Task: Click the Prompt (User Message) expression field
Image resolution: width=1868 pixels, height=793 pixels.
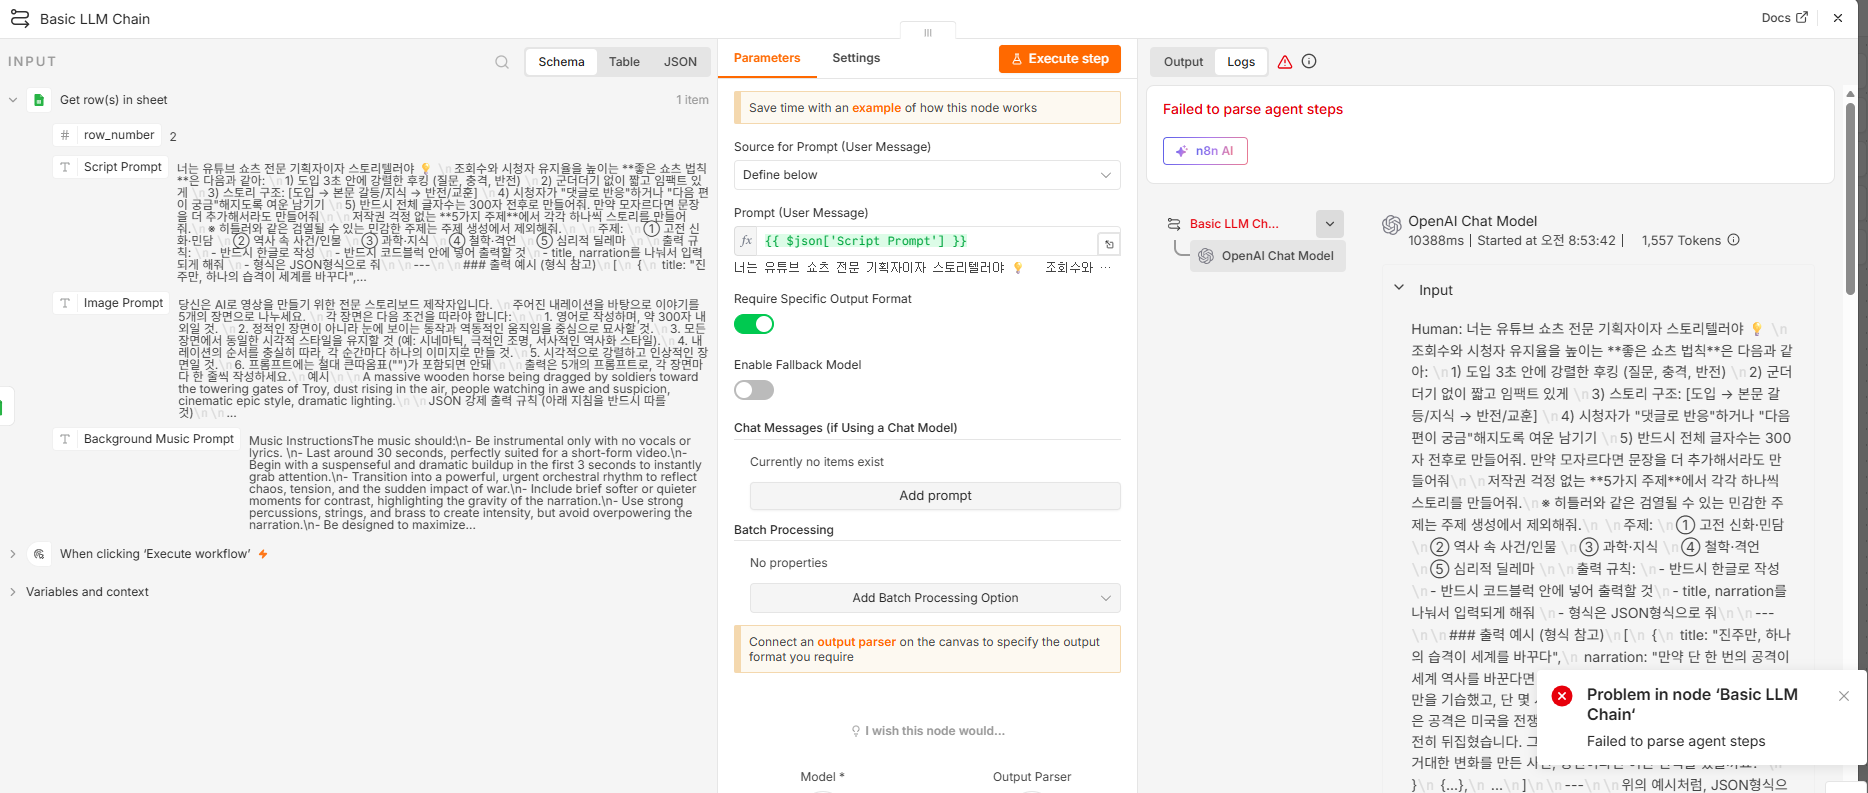Action: point(927,241)
